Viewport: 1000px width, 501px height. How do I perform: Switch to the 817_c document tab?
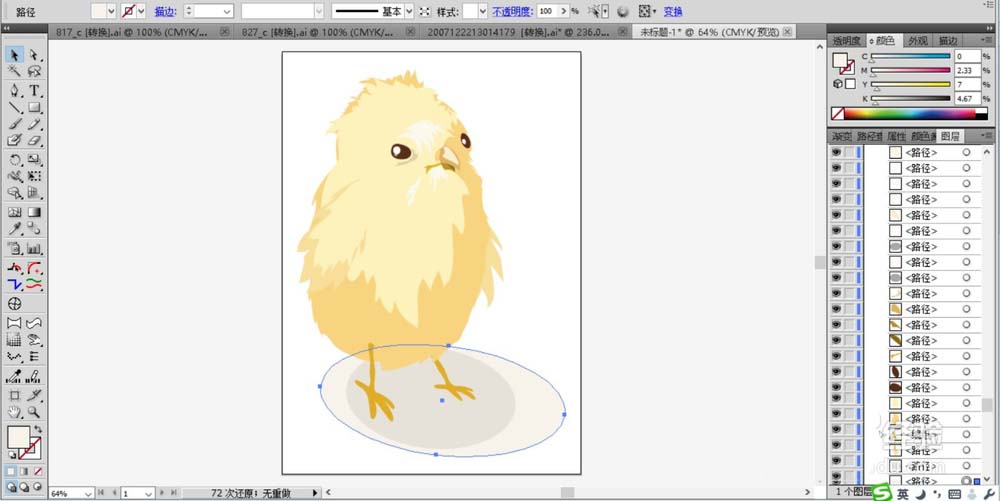coord(131,32)
